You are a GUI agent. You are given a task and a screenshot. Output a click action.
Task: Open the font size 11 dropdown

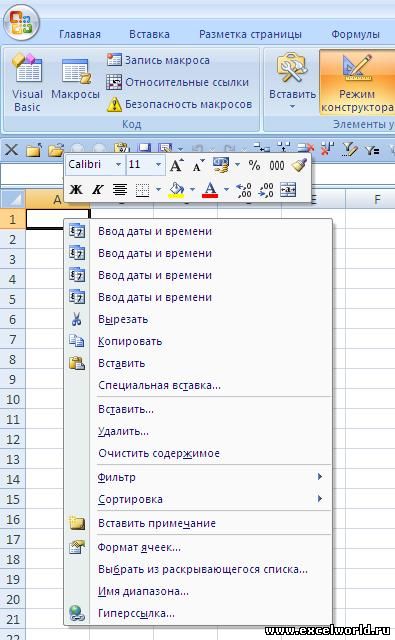tap(158, 164)
